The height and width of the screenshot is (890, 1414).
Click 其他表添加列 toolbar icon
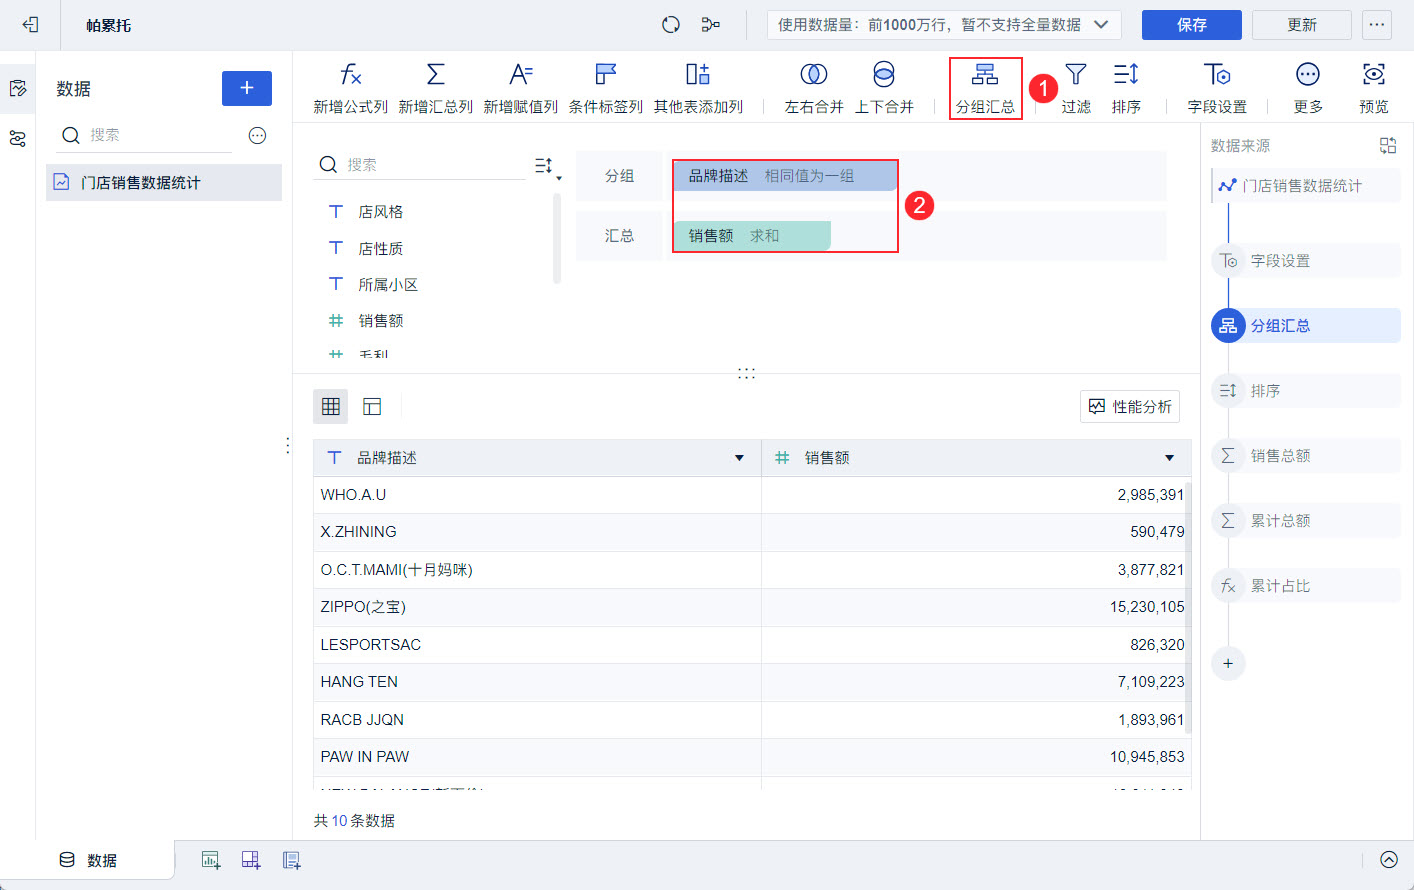[x=698, y=88]
